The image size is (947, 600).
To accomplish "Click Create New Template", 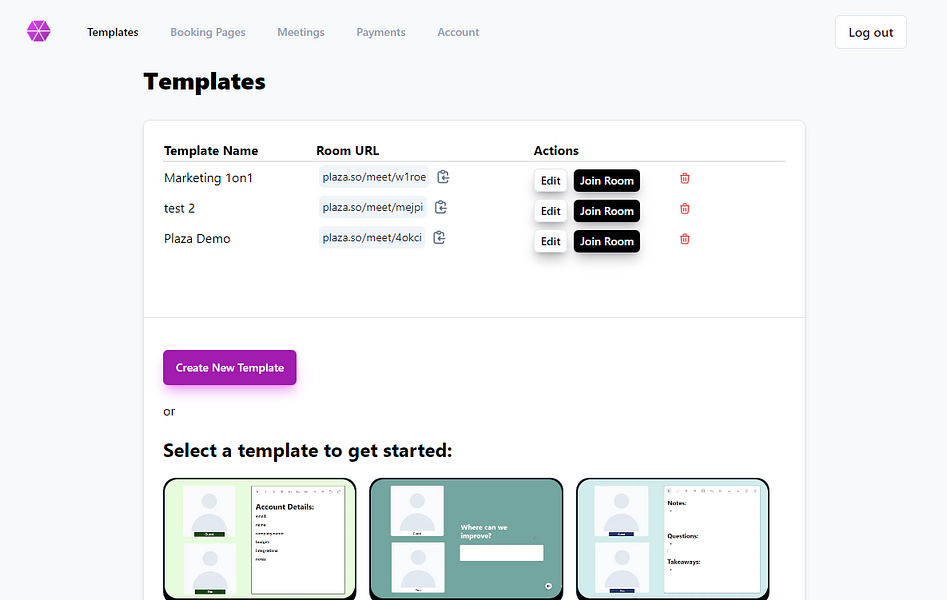I will pos(230,367).
